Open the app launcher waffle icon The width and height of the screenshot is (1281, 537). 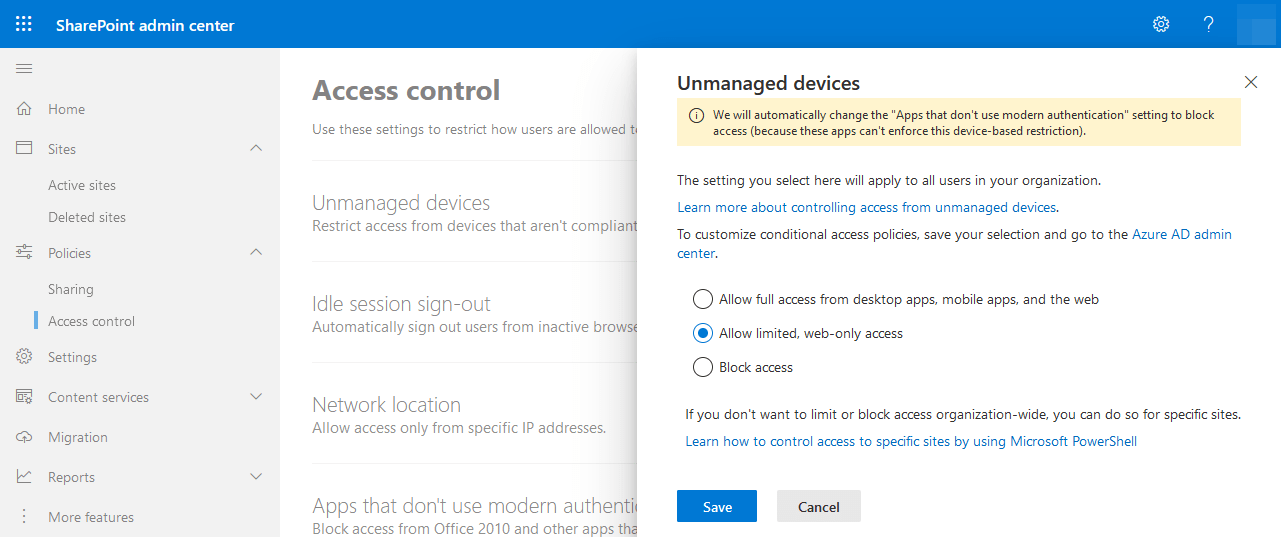24,24
